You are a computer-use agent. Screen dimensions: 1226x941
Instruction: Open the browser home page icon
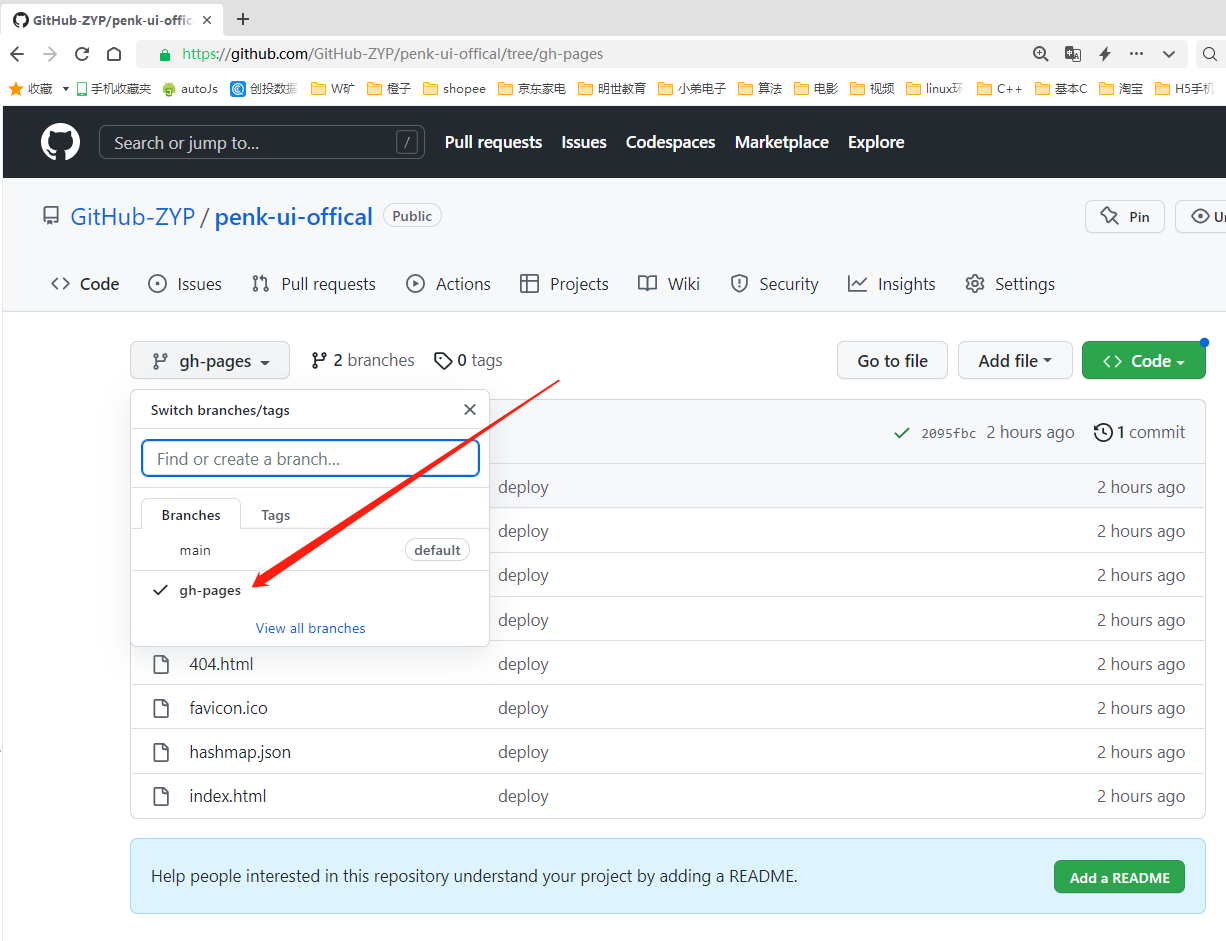coord(114,54)
